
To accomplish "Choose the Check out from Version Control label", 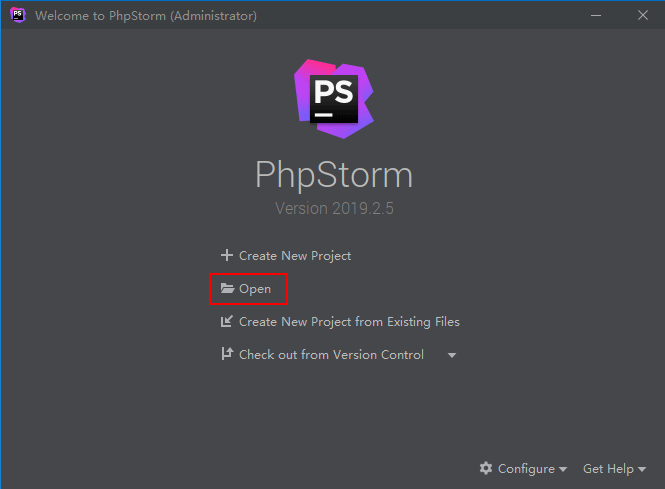I will pos(331,355).
